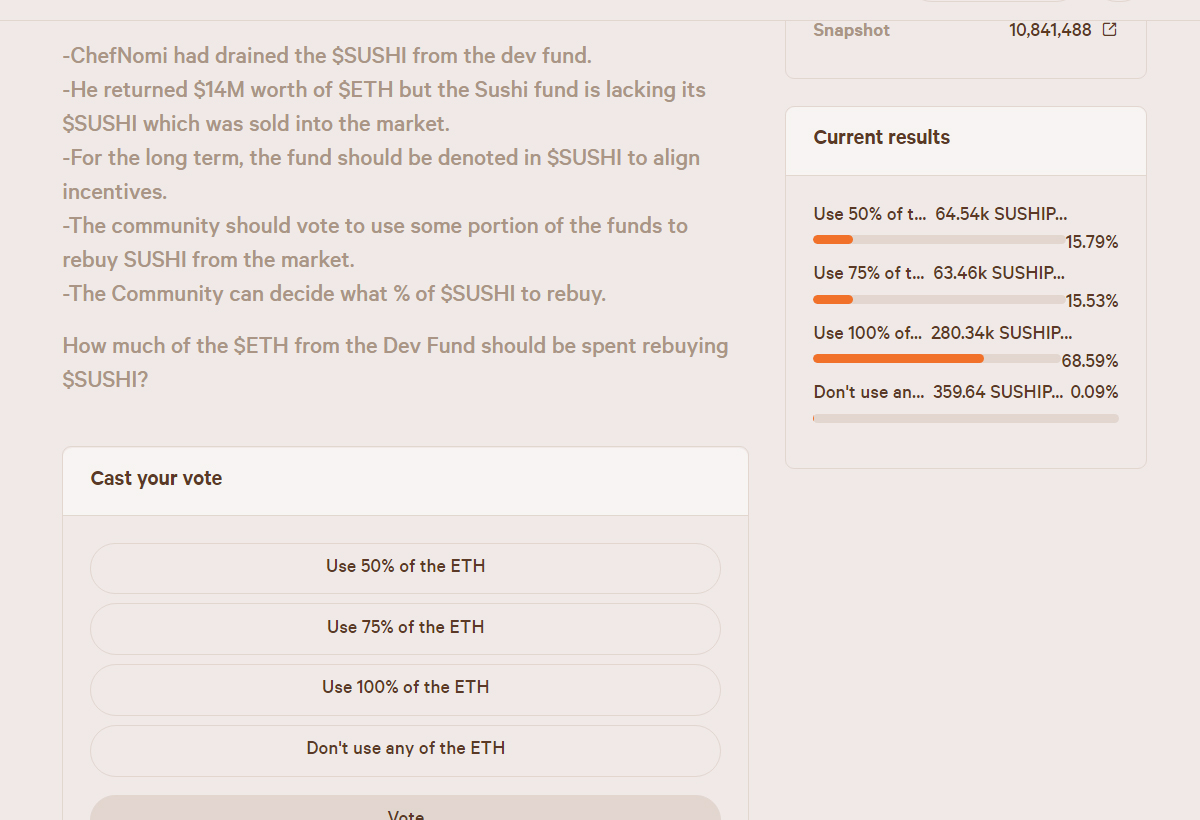1200x820 pixels.
Task: Click the truncated 'Don't use an...' result label
Action: click(869, 392)
